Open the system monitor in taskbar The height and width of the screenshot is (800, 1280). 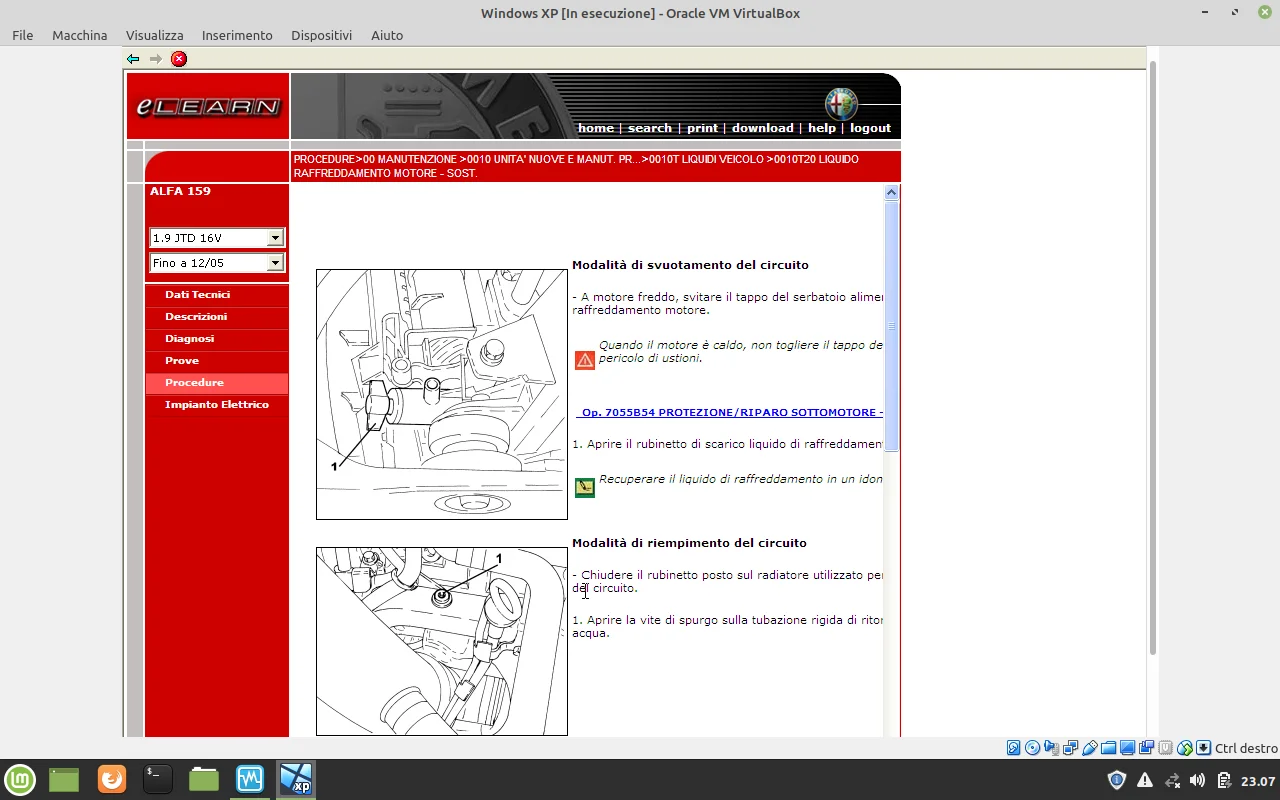tap(250, 779)
